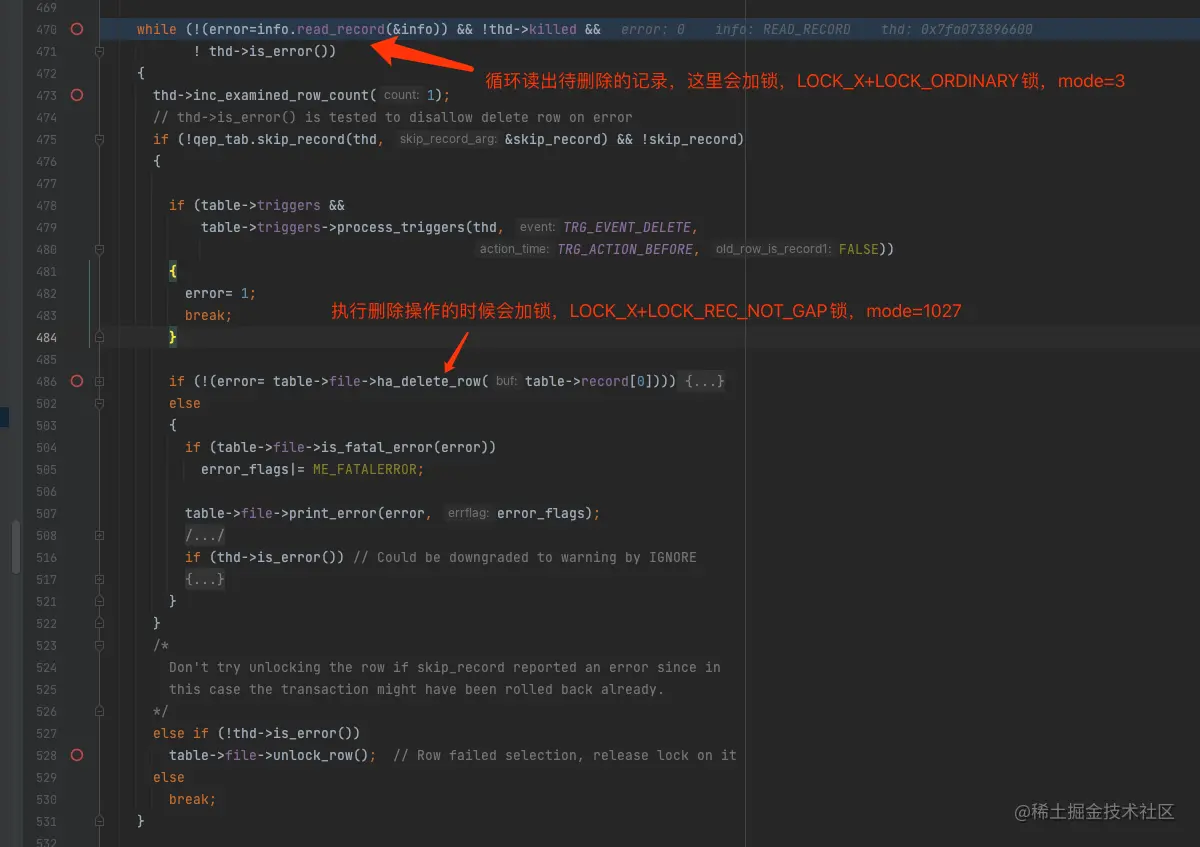
Task: Click process_triggers on line 479
Action: click(x=401, y=227)
